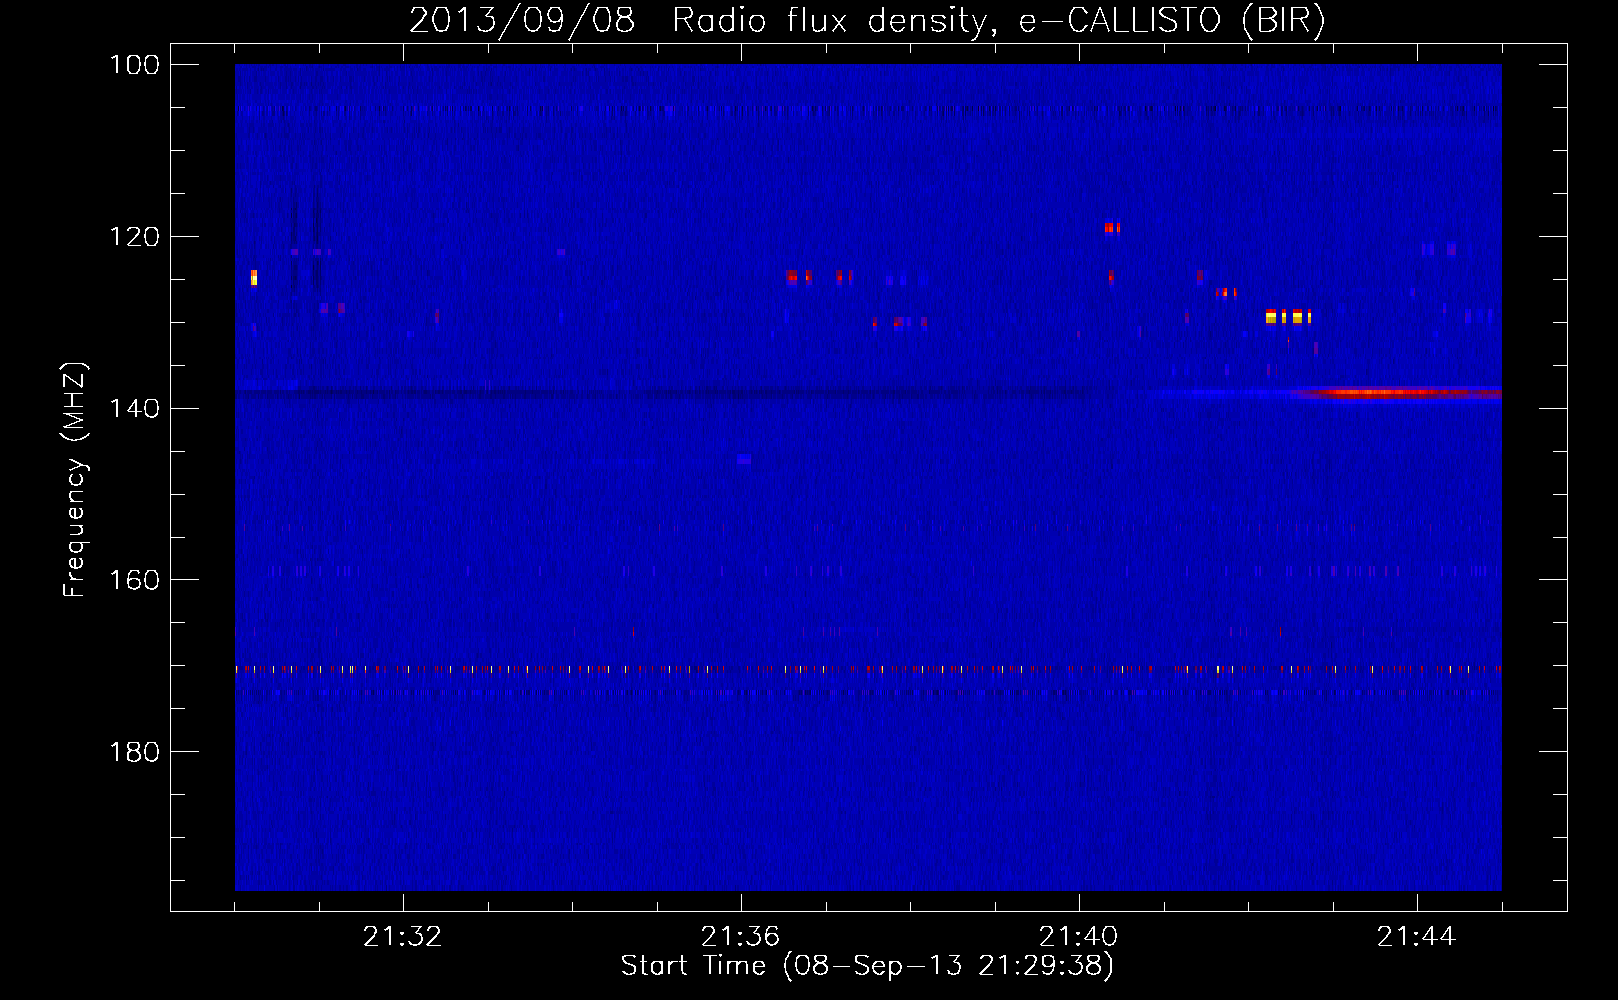Click the 180 frequency tick label
This screenshot has height=1000, width=1618.
[x=134, y=752]
